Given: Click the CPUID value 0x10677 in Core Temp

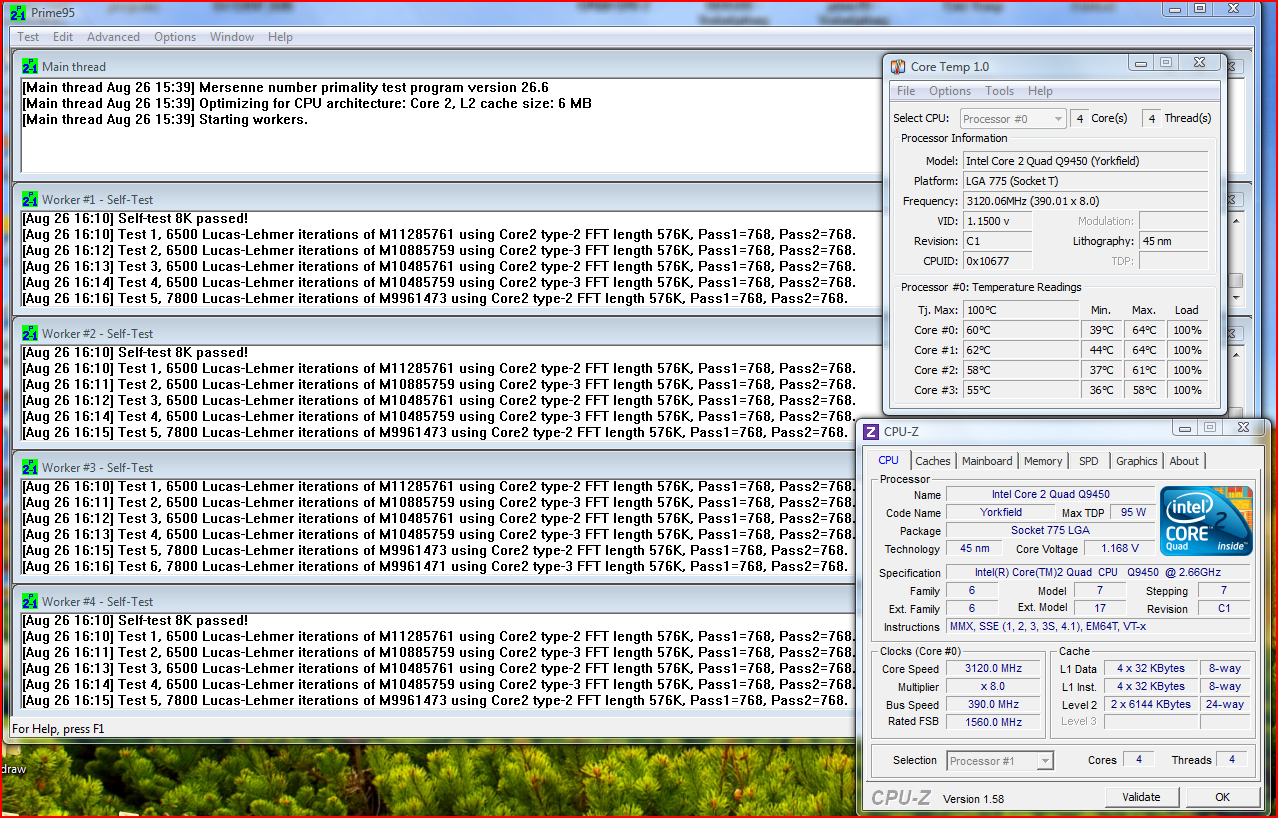Looking at the screenshot, I should pyautogui.click(x=997, y=261).
